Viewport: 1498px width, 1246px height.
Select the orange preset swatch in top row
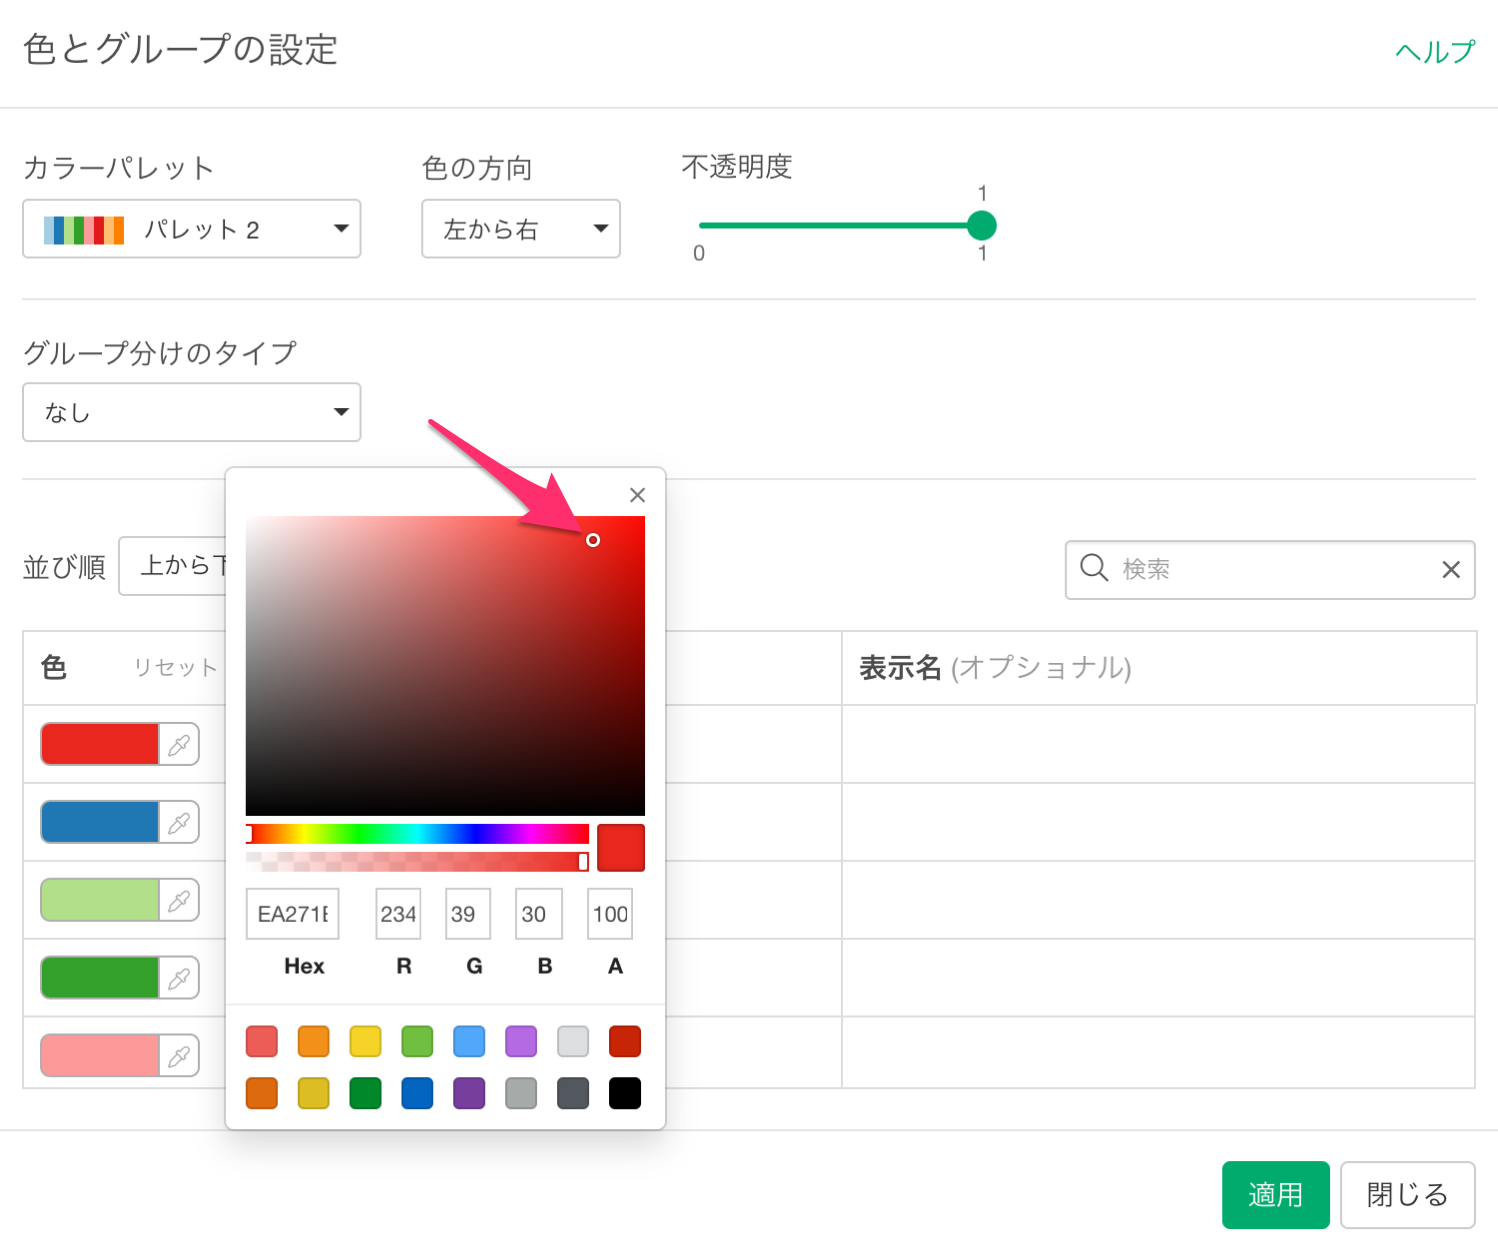314,1041
